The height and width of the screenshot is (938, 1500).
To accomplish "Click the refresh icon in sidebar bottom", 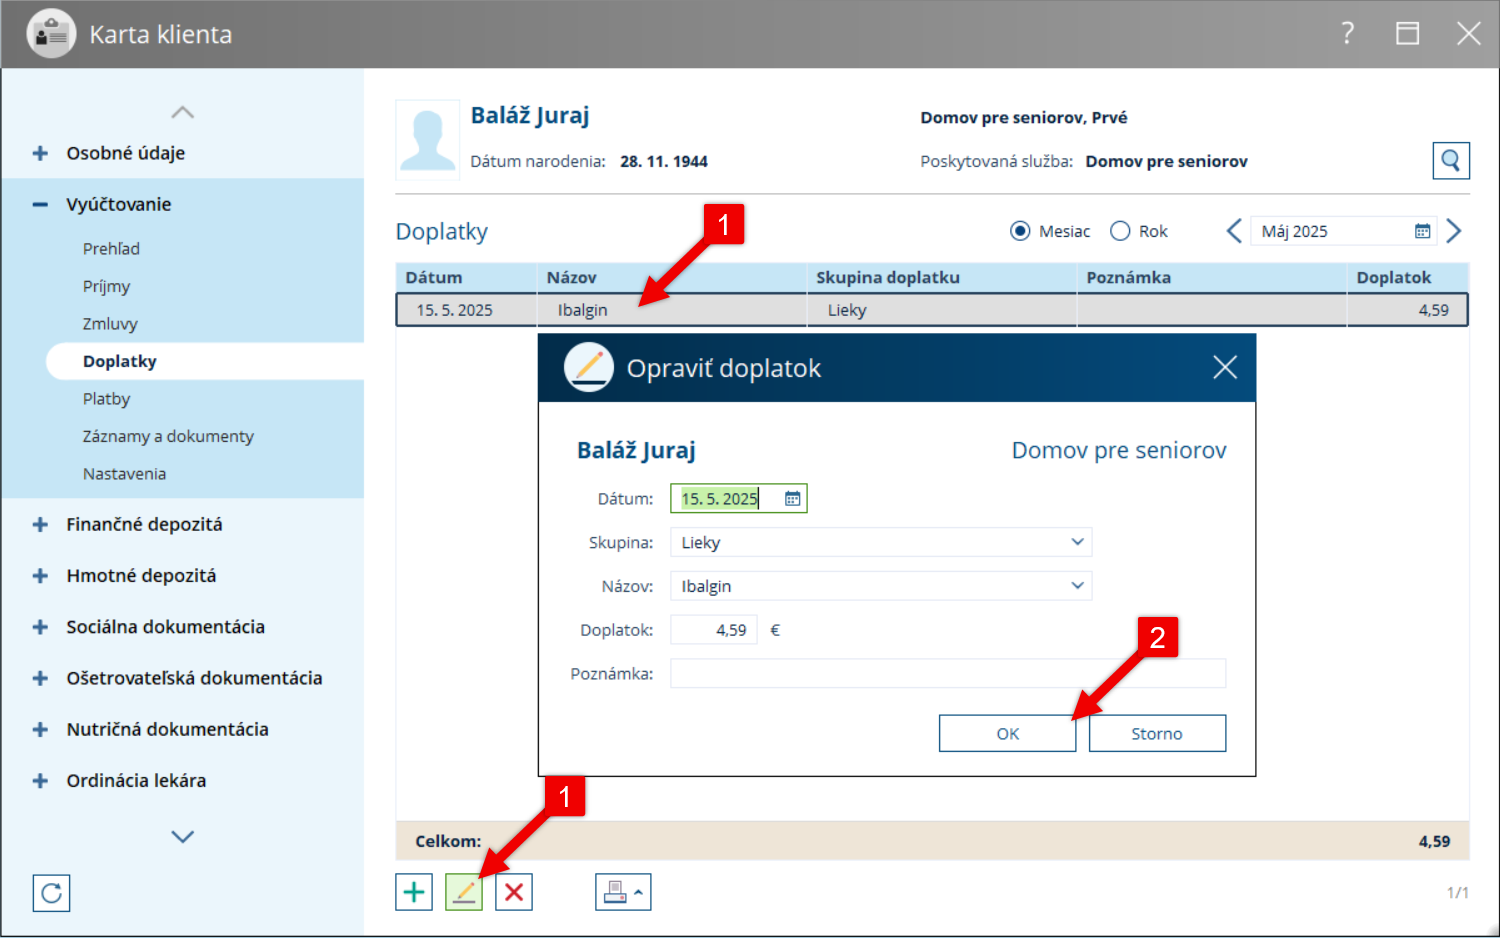I will (x=52, y=893).
